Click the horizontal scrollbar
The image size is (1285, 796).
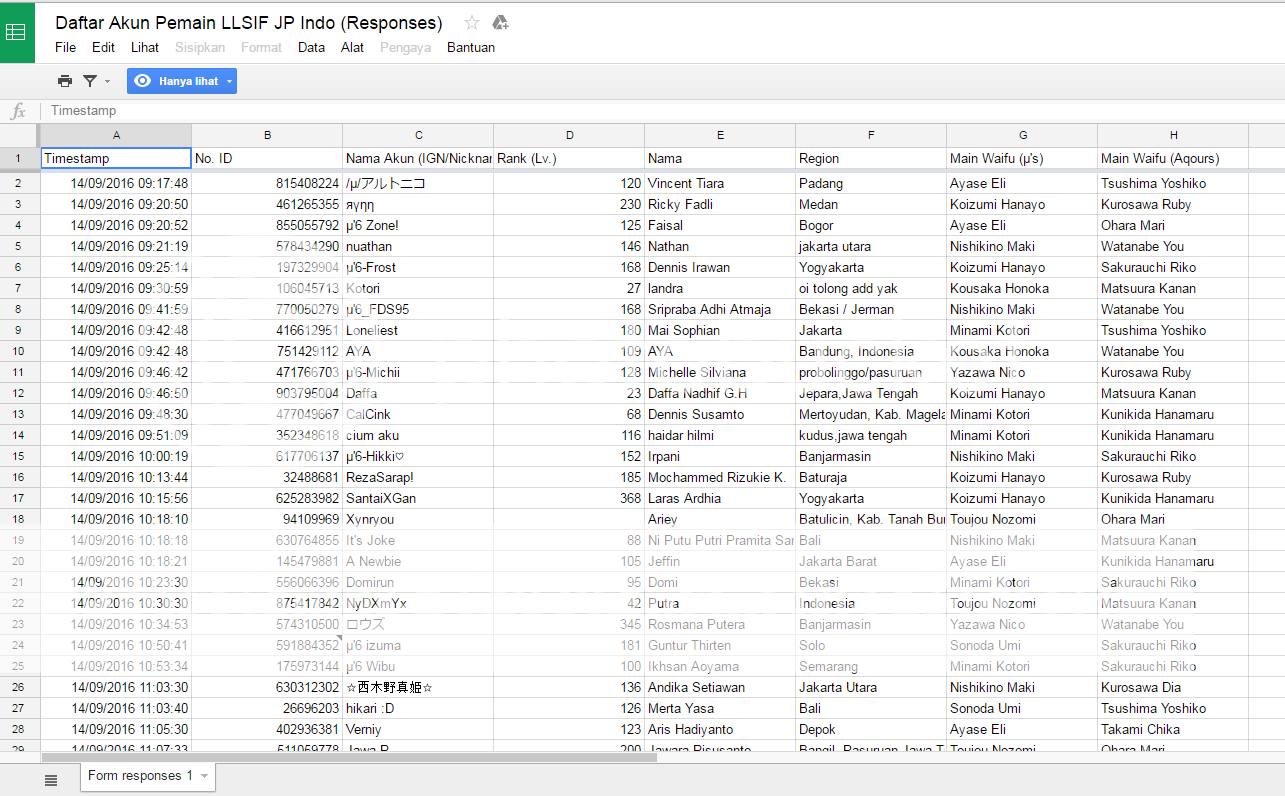[x=348, y=757]
